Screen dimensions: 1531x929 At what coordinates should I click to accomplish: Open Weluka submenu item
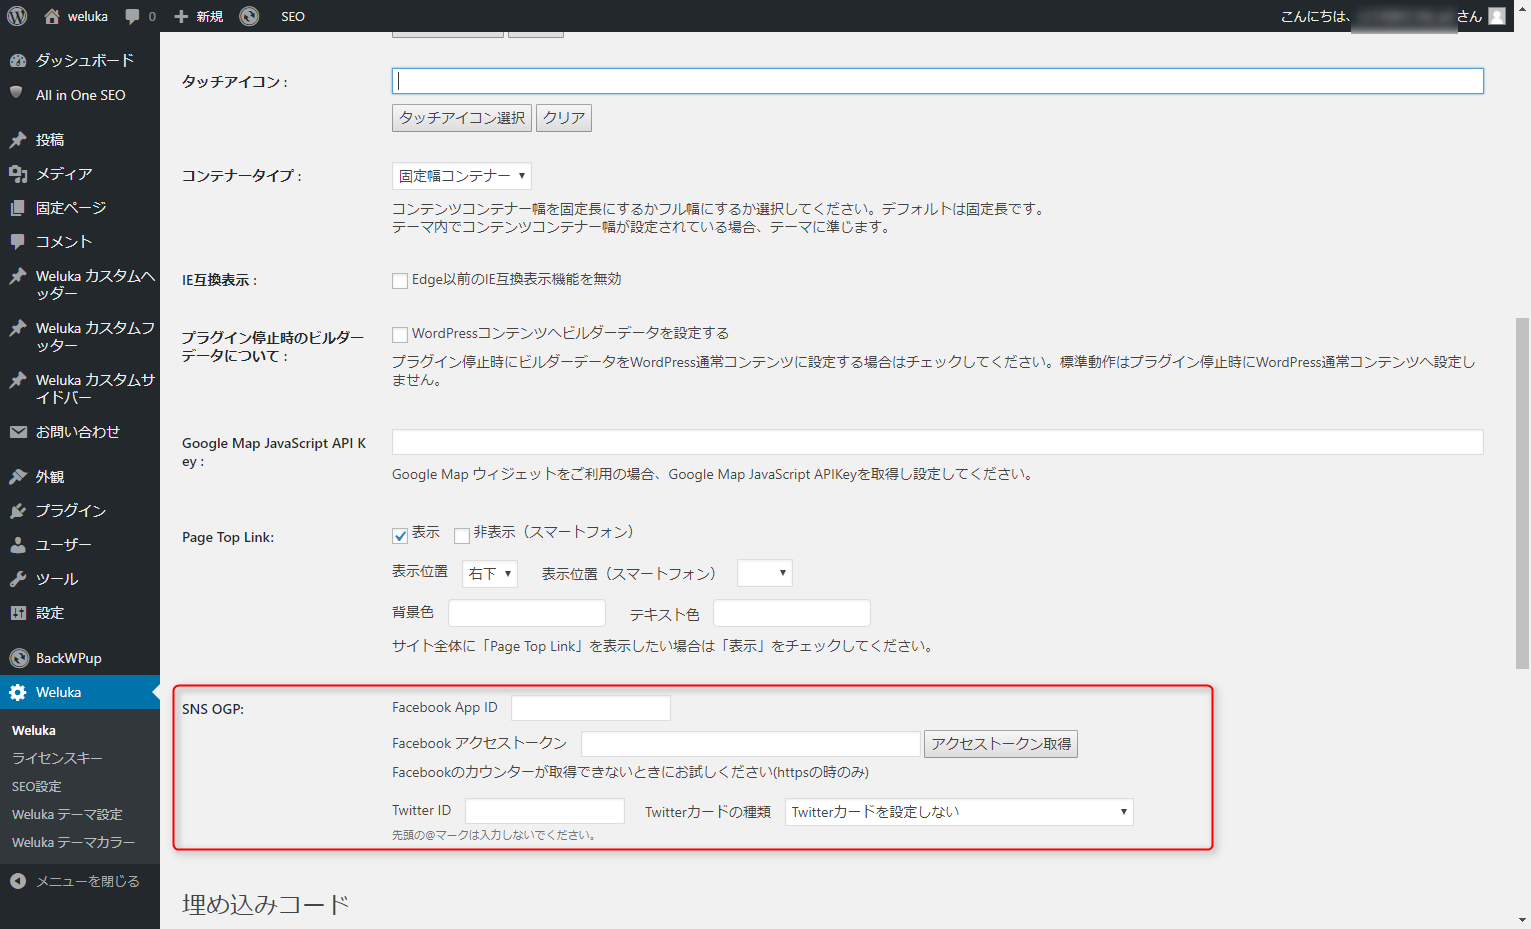(34, 730)
